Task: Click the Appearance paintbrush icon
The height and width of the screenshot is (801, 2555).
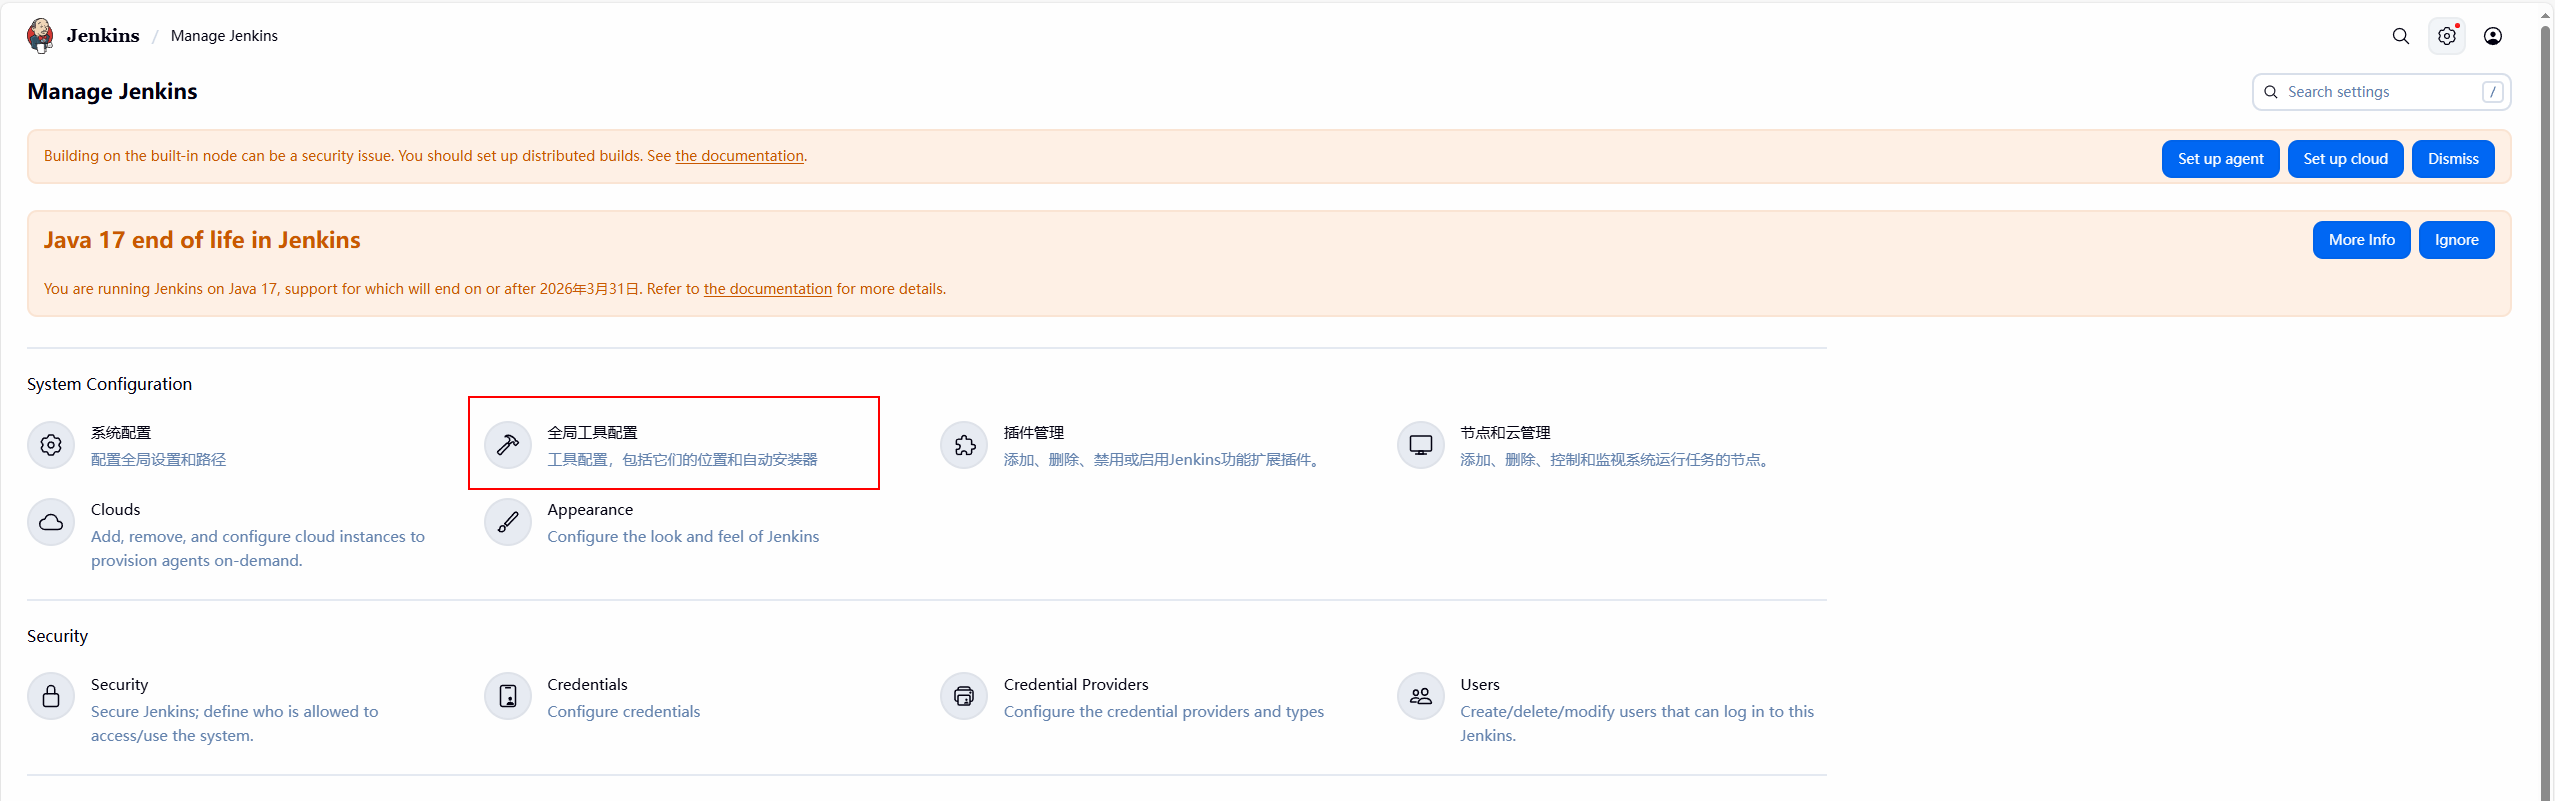Action: (x=508, y=522)
